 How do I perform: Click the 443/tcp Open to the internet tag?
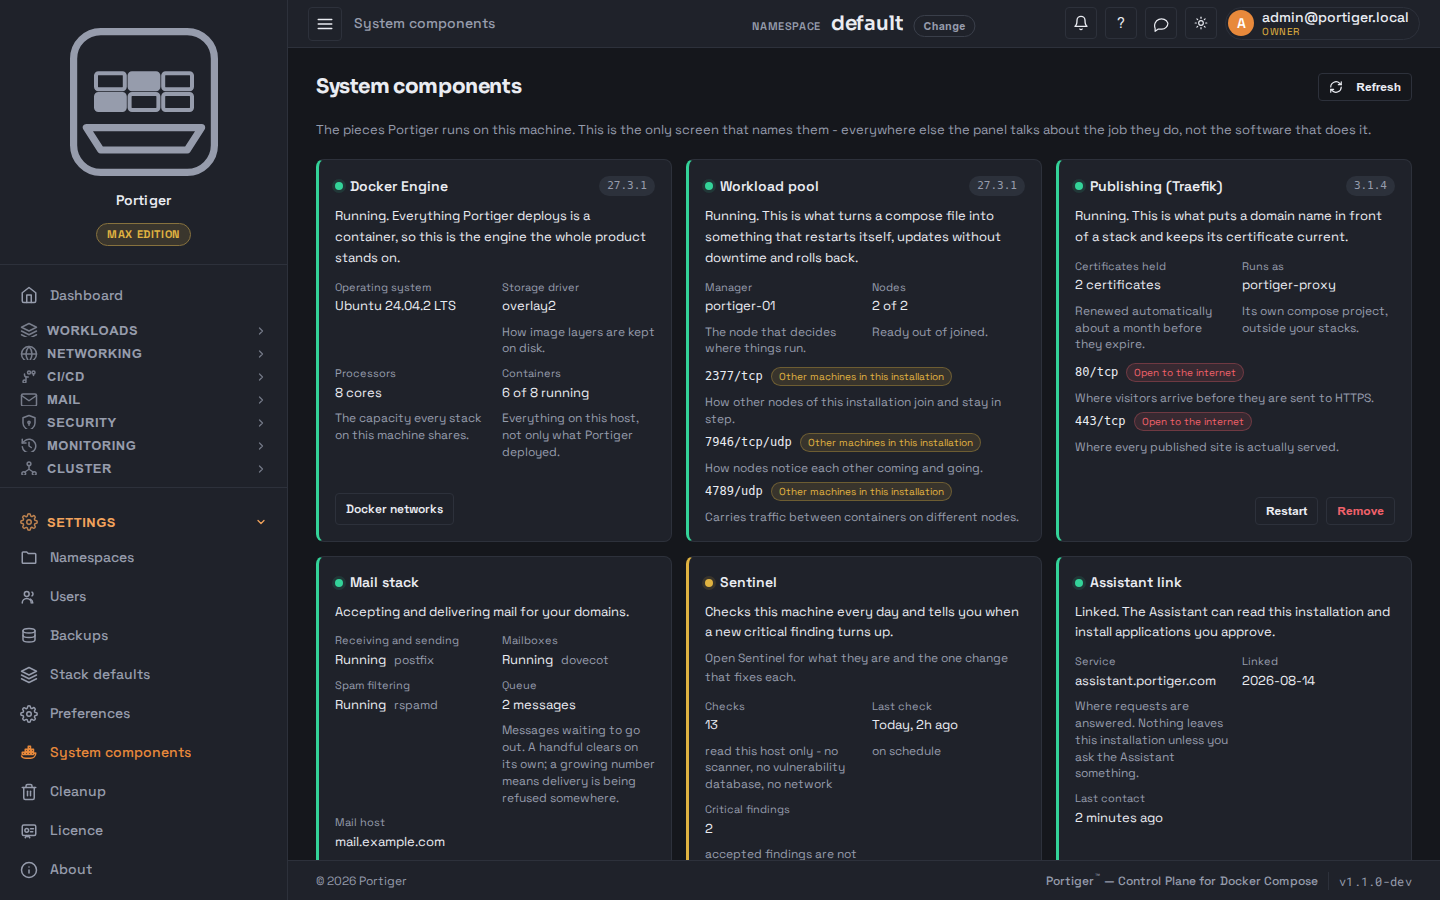pos(1193,422)
